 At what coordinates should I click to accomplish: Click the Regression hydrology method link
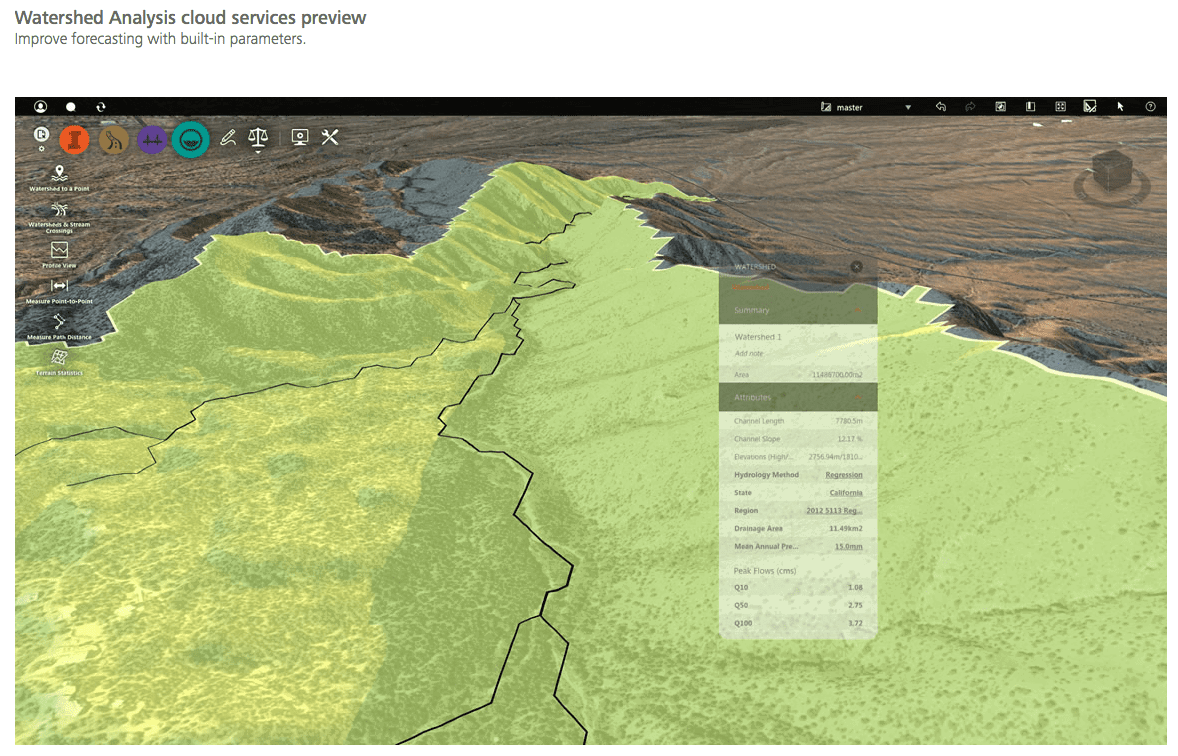(x=843, y=475)
